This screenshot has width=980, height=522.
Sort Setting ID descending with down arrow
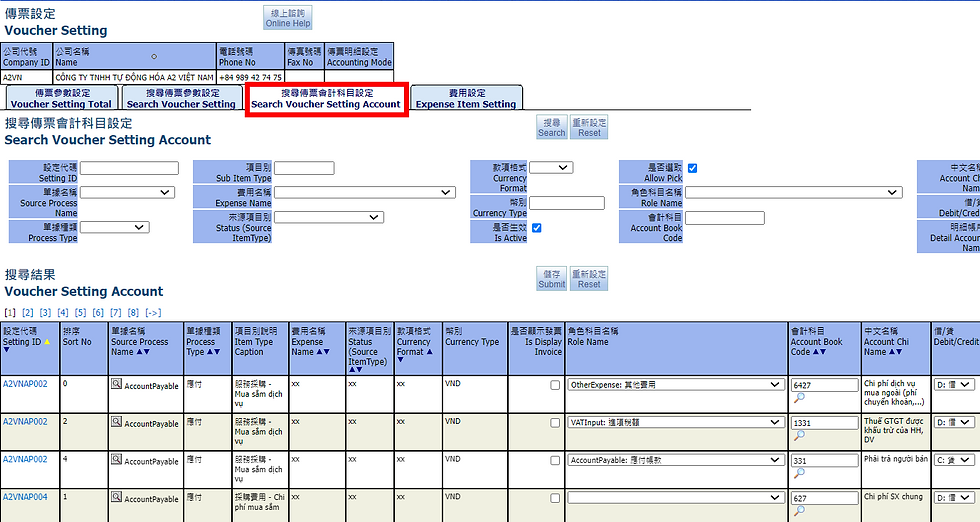point(6,350)
